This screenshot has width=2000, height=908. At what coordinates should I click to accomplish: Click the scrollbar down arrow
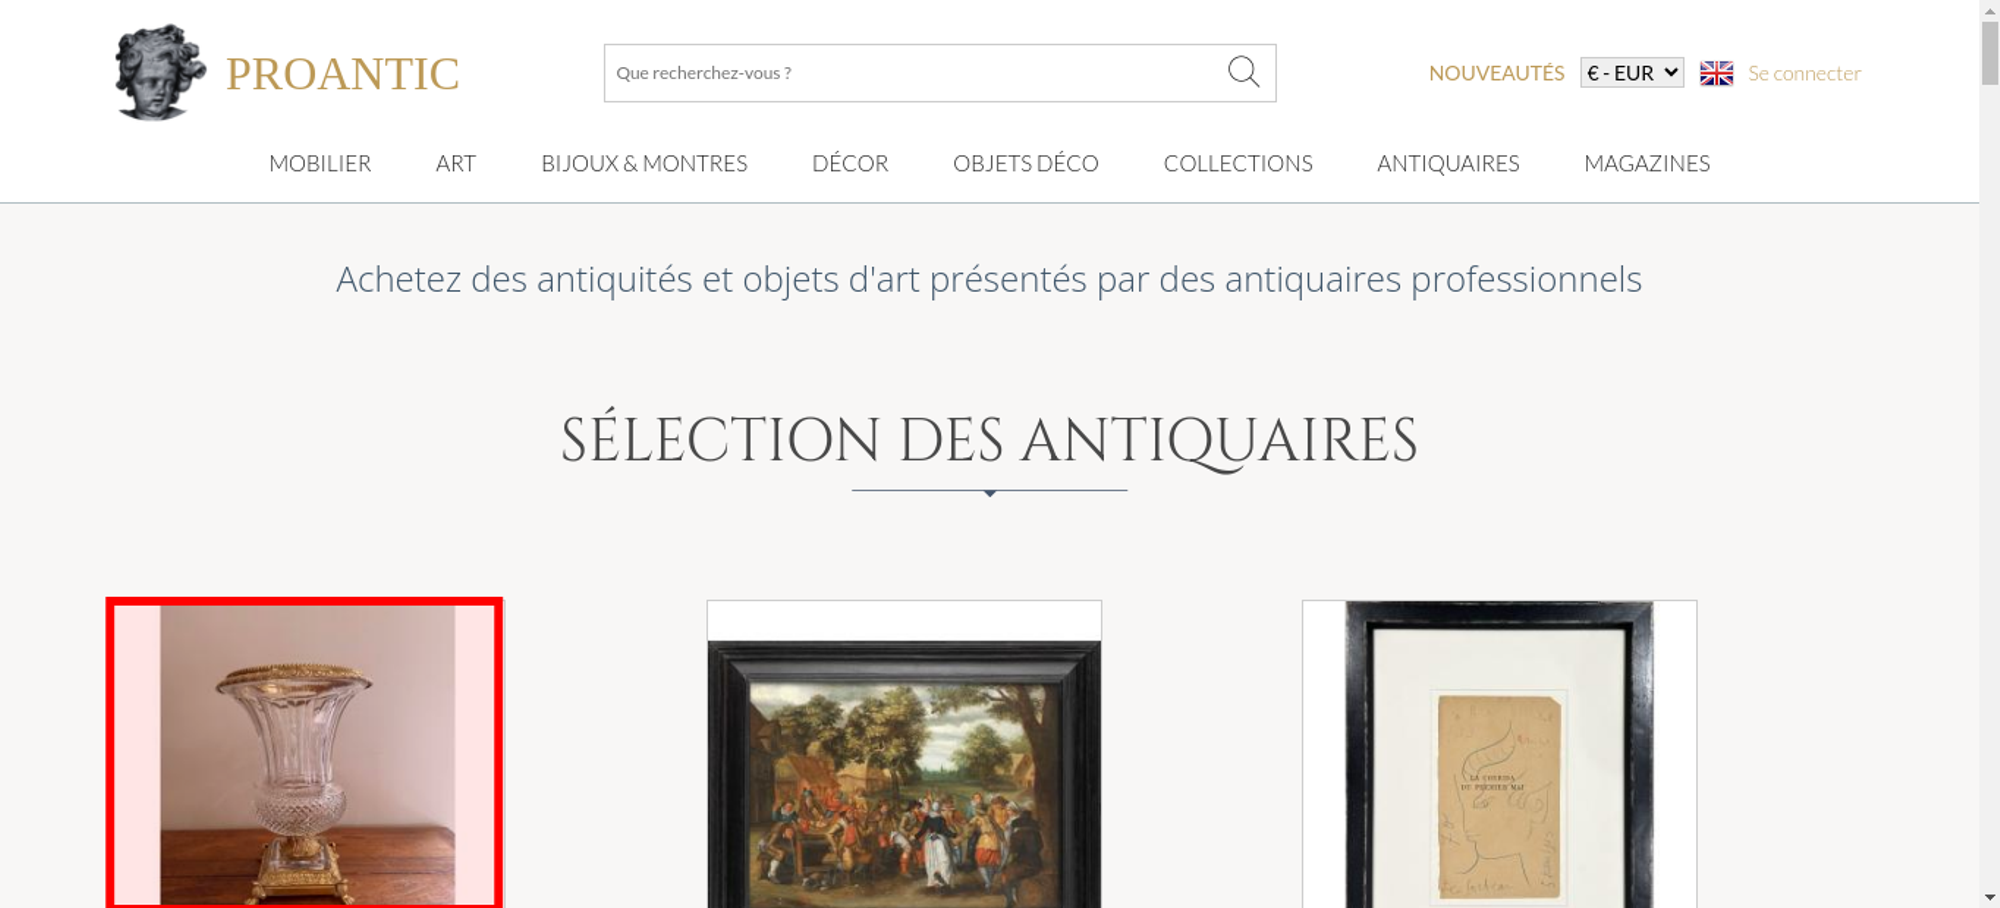point(1990,897)
